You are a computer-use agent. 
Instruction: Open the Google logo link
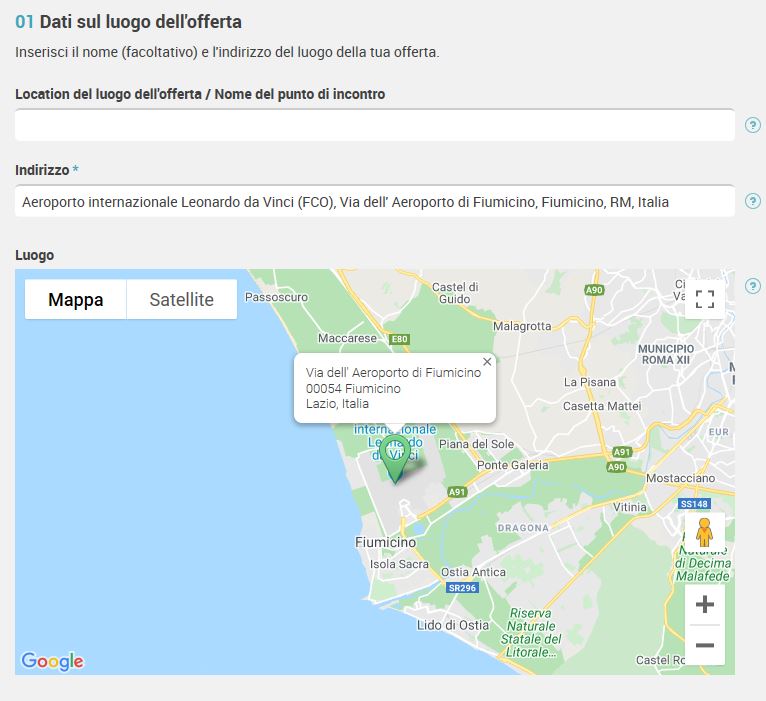coord(52,661)
